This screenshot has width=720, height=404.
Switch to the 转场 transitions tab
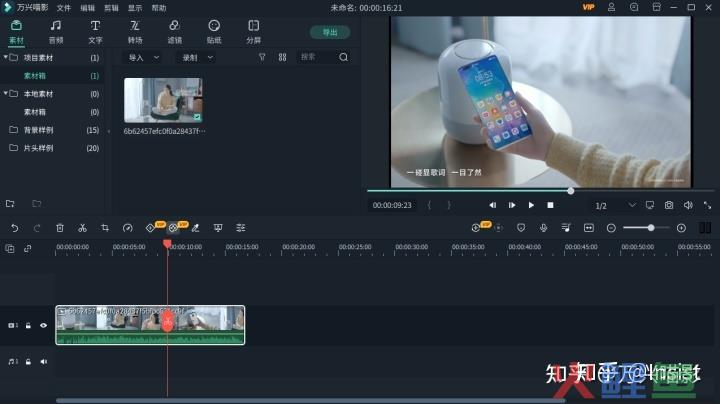pos(135,32)
